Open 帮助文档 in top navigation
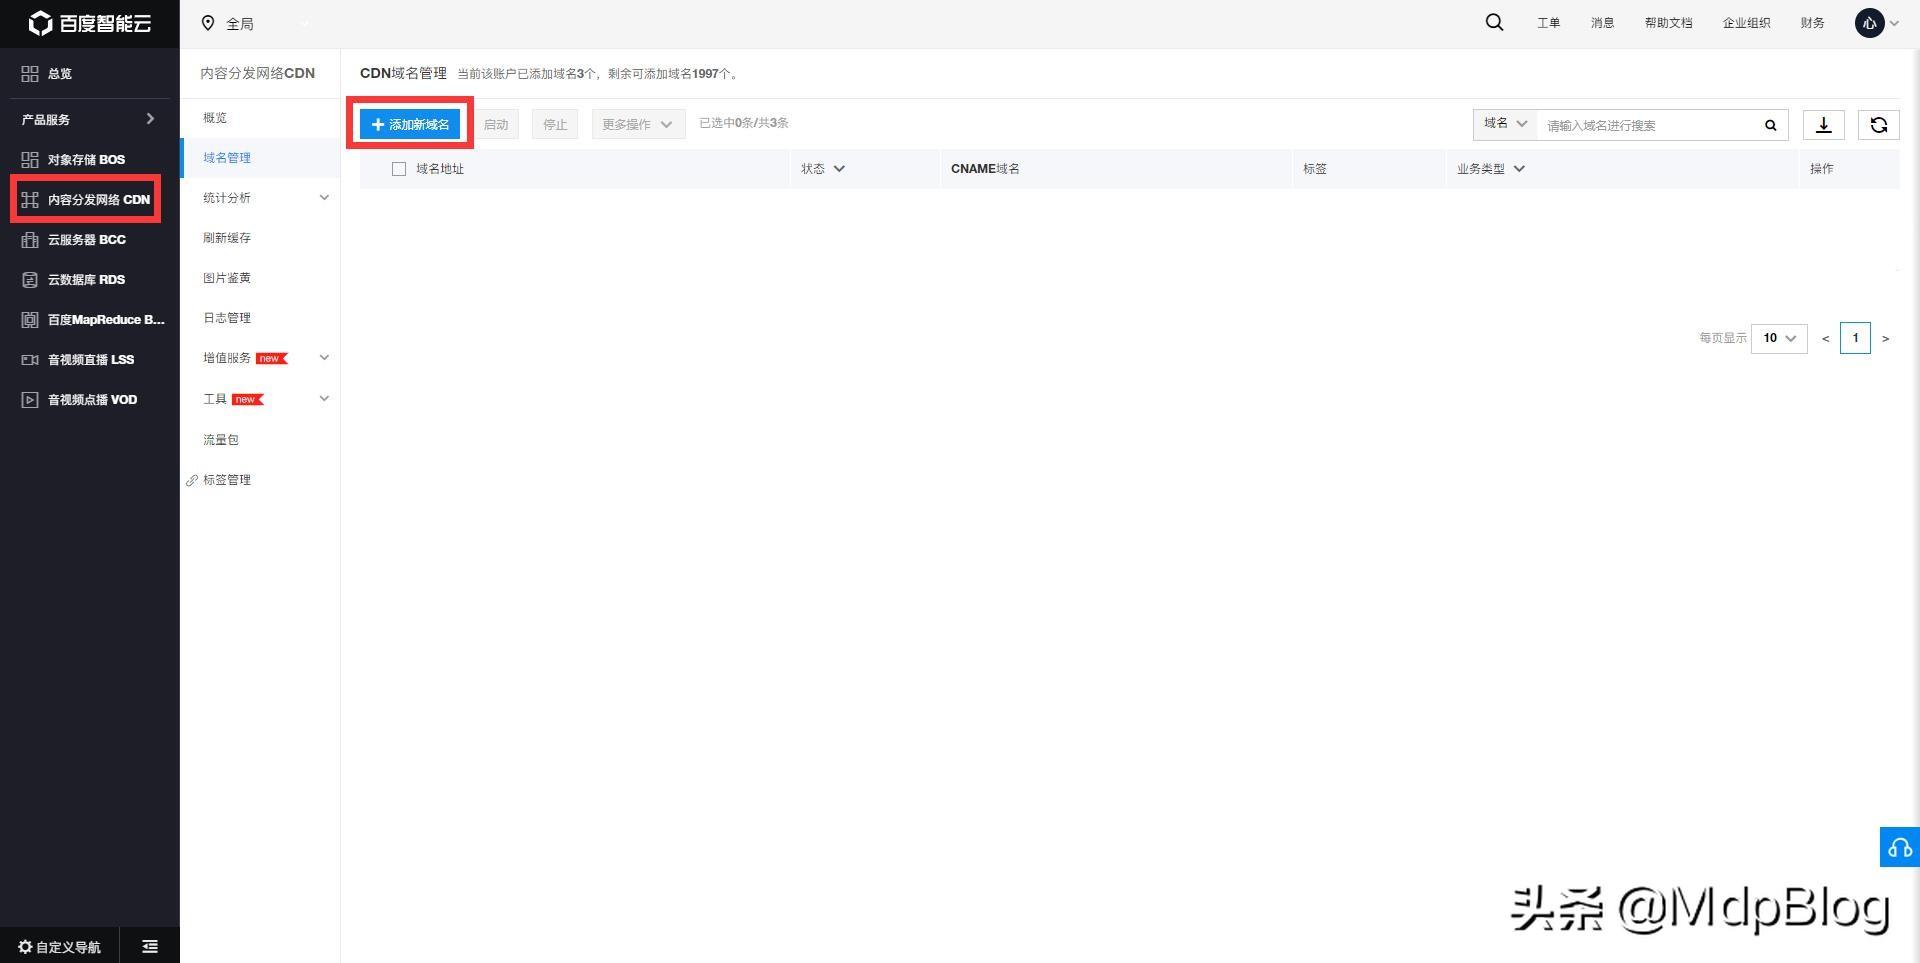The width and height of the screenshot is (1920, 963). 1668,23
